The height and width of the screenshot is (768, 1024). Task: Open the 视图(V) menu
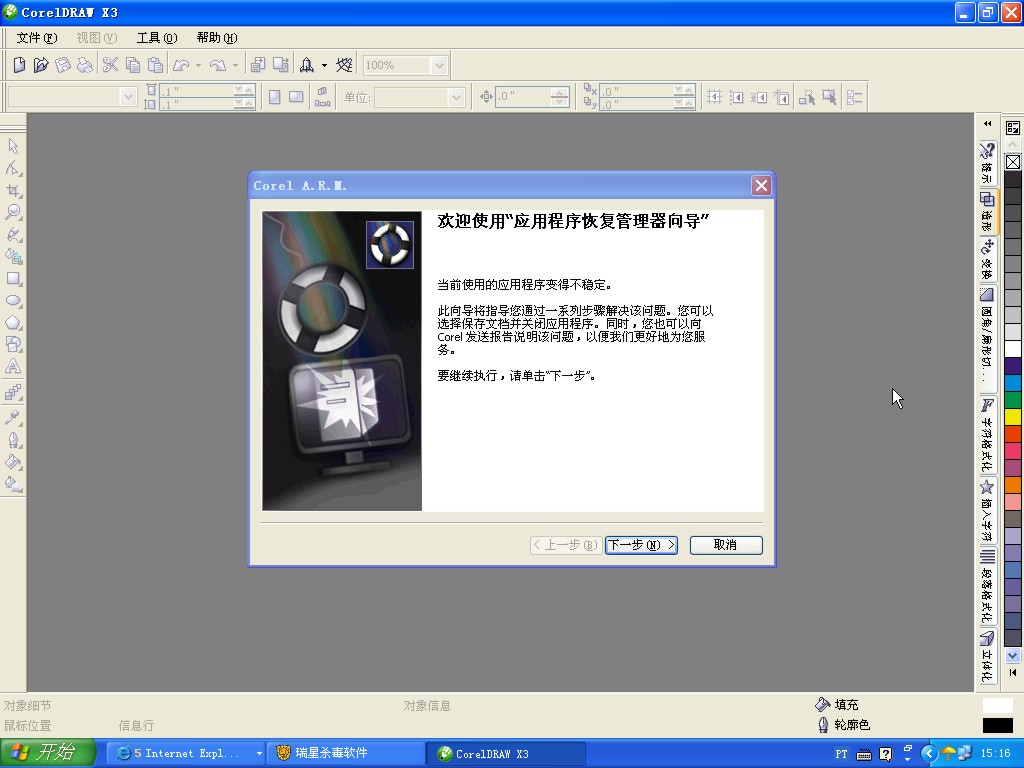coord(97,38)
